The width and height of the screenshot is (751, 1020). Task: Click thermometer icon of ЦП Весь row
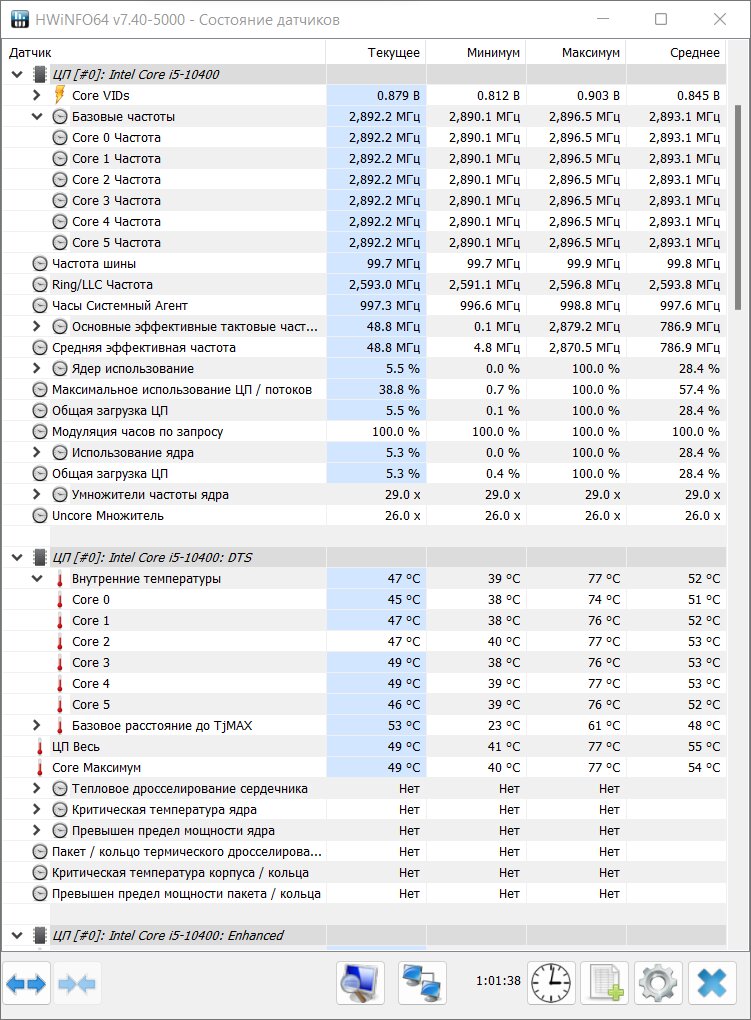[40, 747]
